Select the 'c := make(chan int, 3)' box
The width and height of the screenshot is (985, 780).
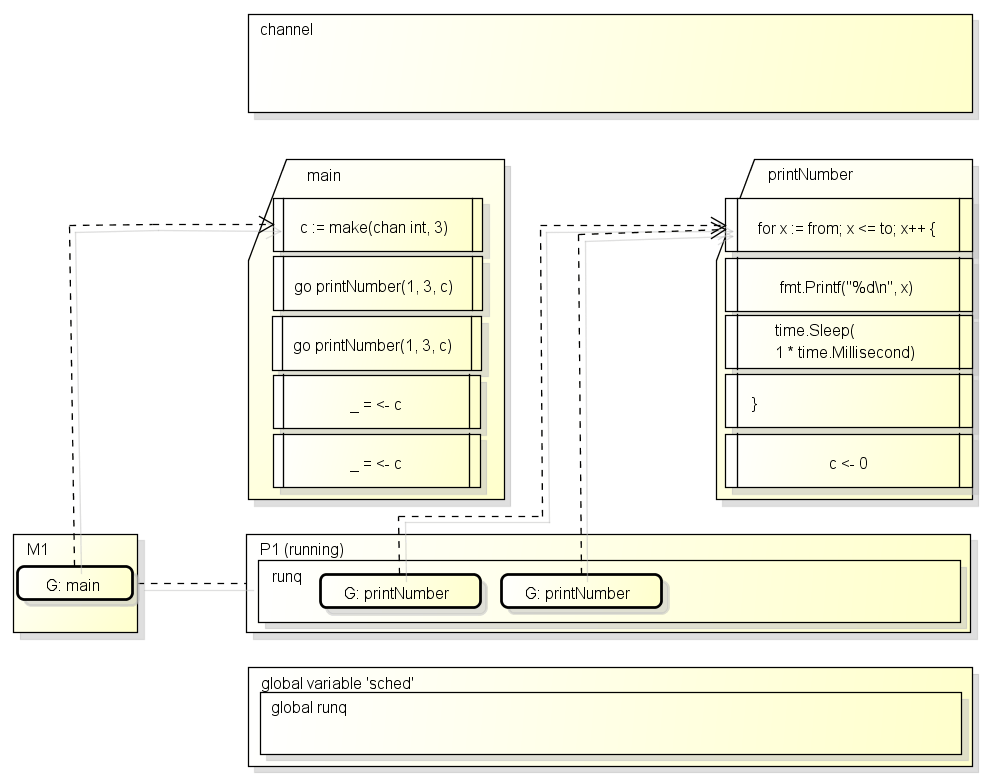pos(378,225)
